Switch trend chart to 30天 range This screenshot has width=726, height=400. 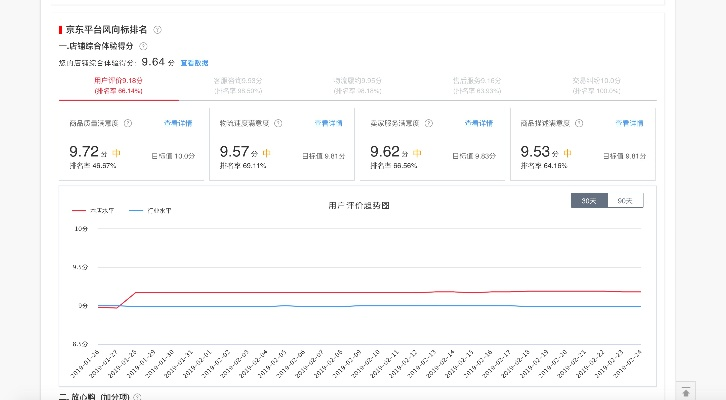point(589,201)
